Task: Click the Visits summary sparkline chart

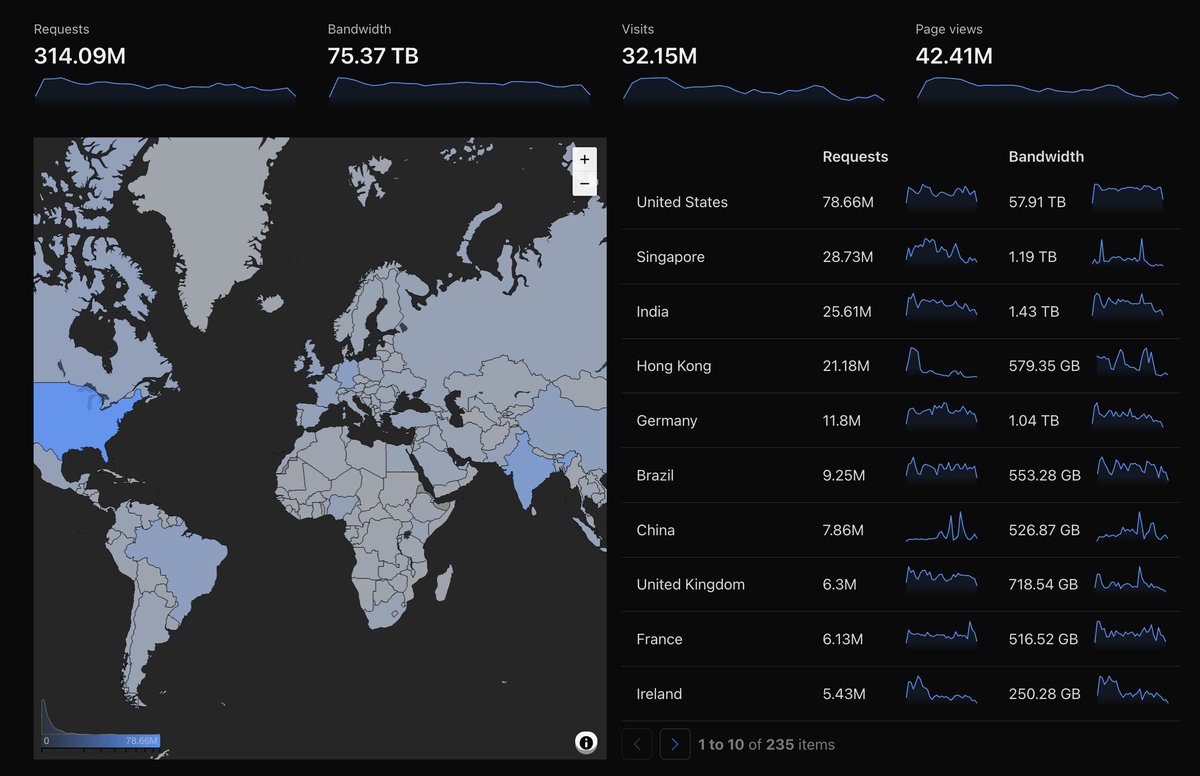Action: click(x=754, y=90)
